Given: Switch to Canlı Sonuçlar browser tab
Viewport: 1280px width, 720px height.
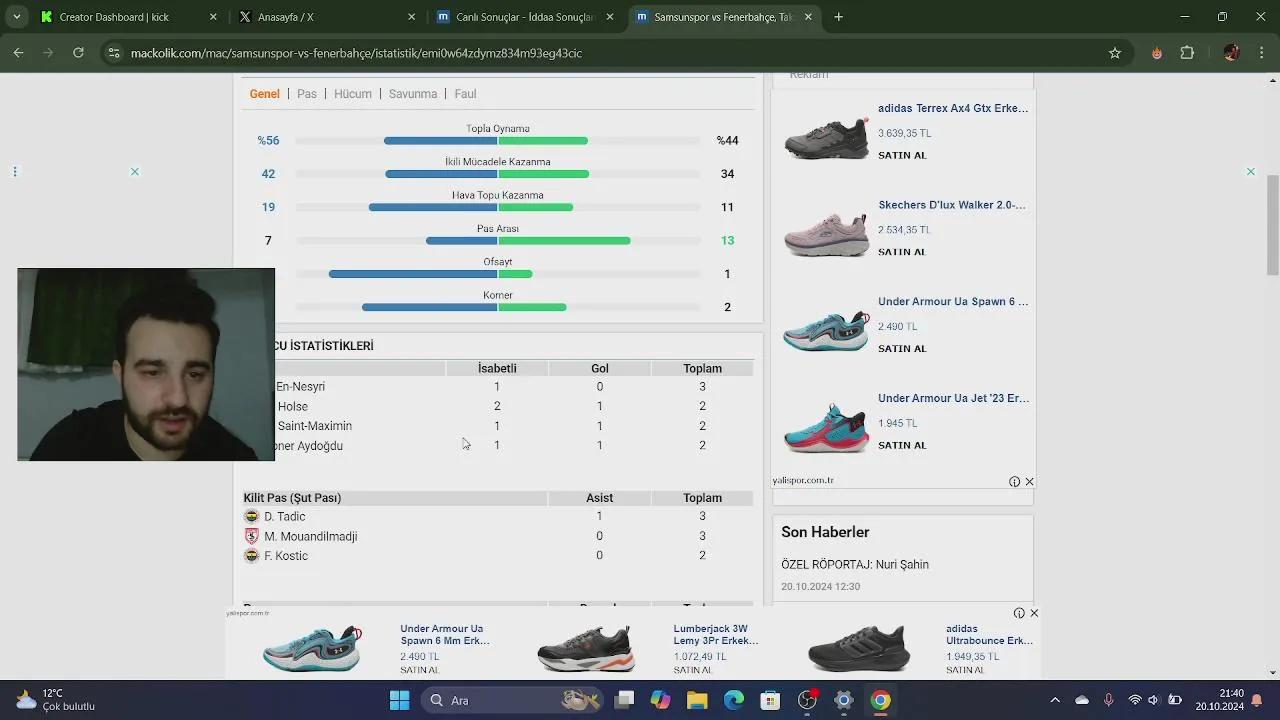Looking at the screenshot, I should (x=524, y=17).
